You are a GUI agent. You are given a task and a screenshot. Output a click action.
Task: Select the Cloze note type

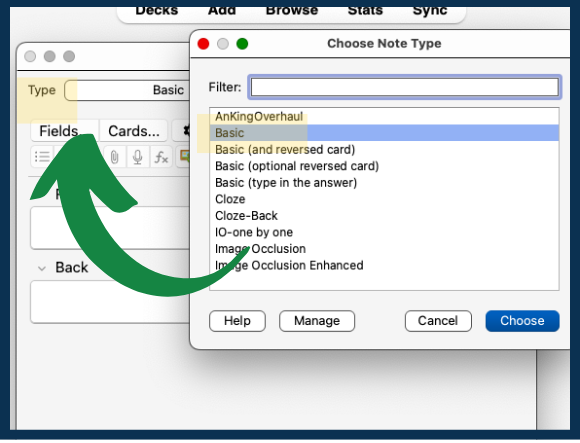[384, 199]
